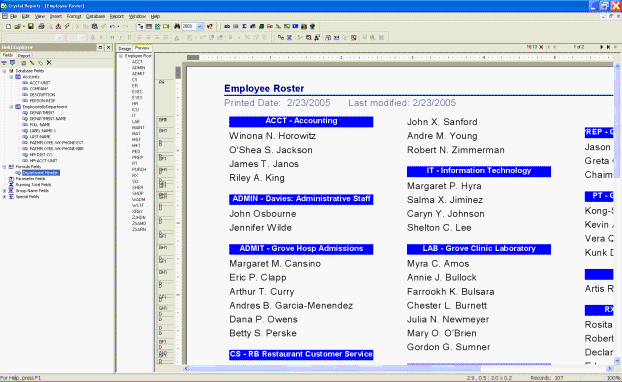
Task: Refresh report data with lightning bolt icon
Action: coord(67,27)
